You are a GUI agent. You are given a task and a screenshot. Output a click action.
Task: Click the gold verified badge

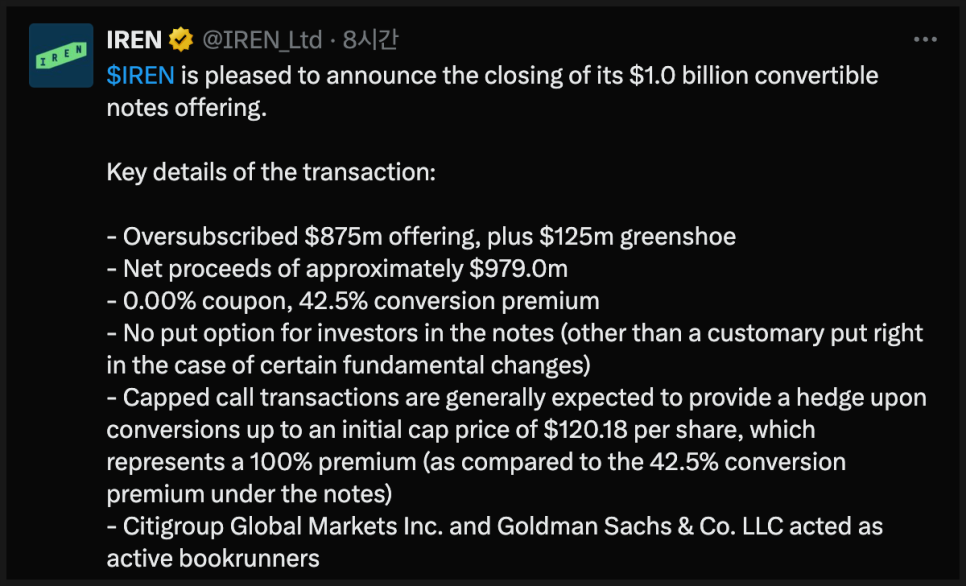click(181, 40)
